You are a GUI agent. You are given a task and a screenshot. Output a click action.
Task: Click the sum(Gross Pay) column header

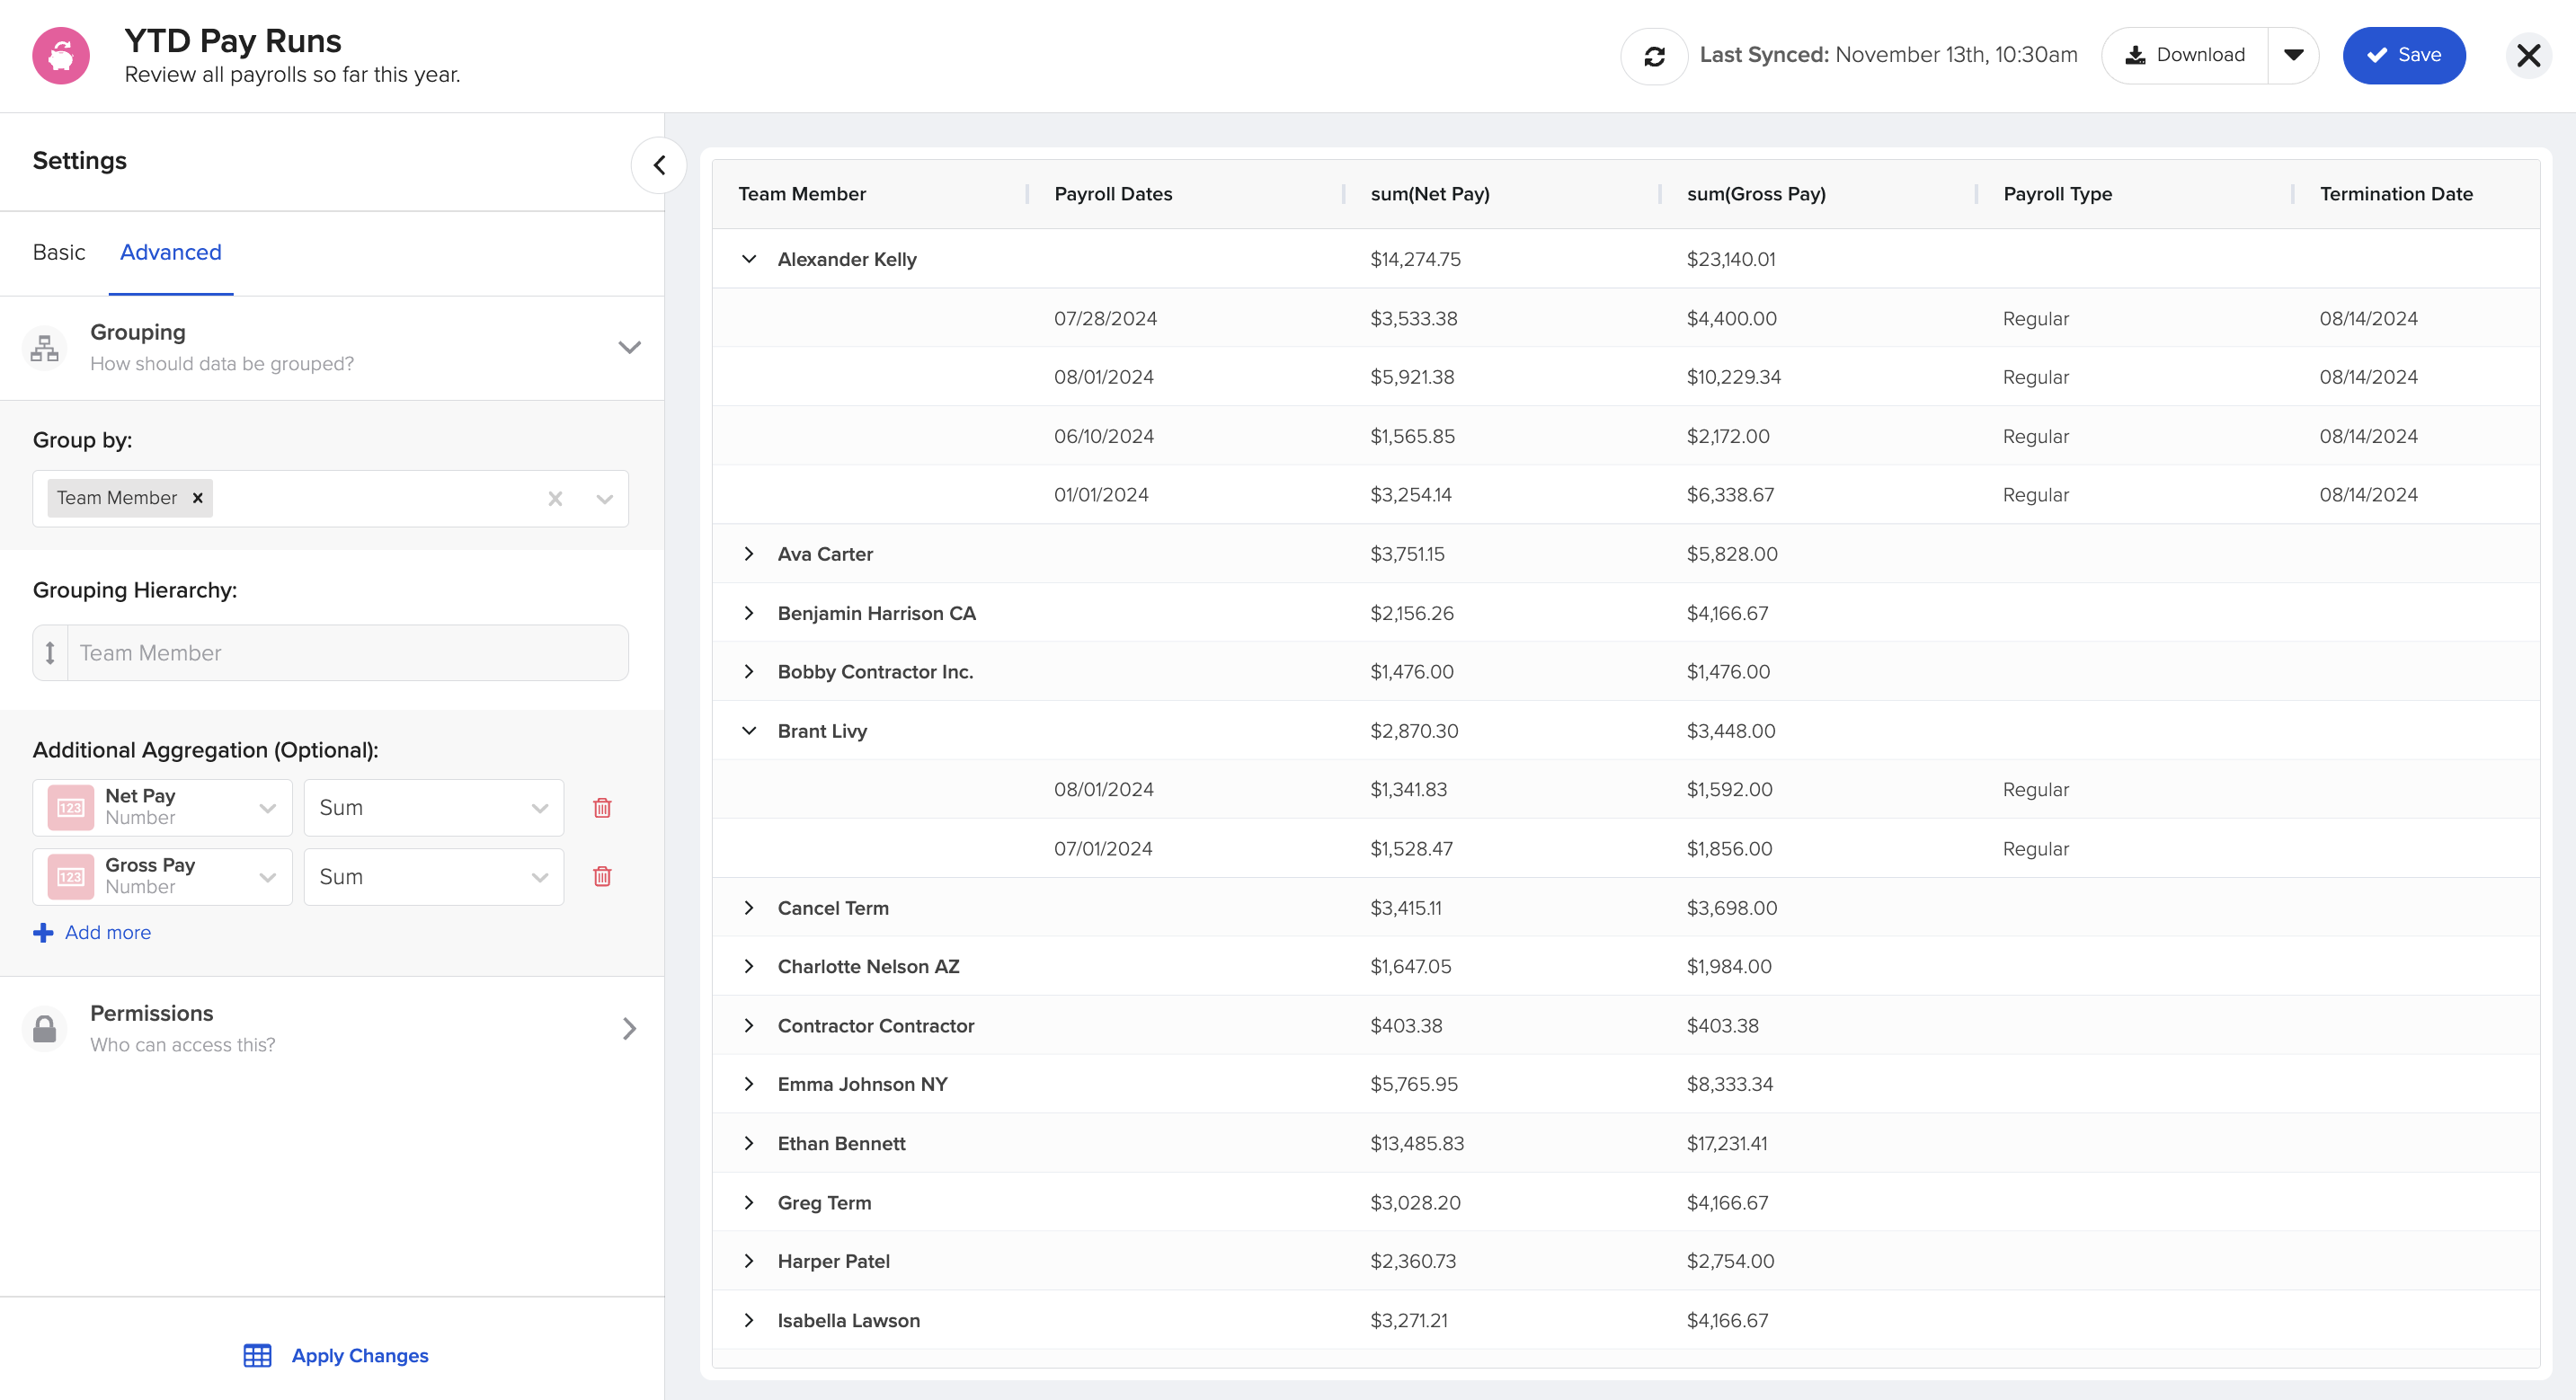point(1756,194)
